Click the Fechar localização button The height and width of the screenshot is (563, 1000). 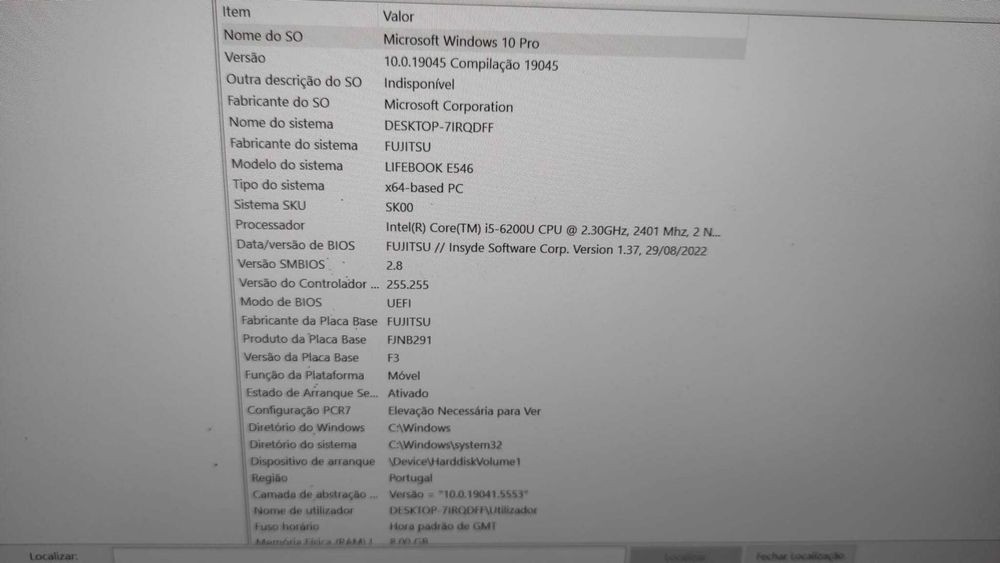pos(800,556)
